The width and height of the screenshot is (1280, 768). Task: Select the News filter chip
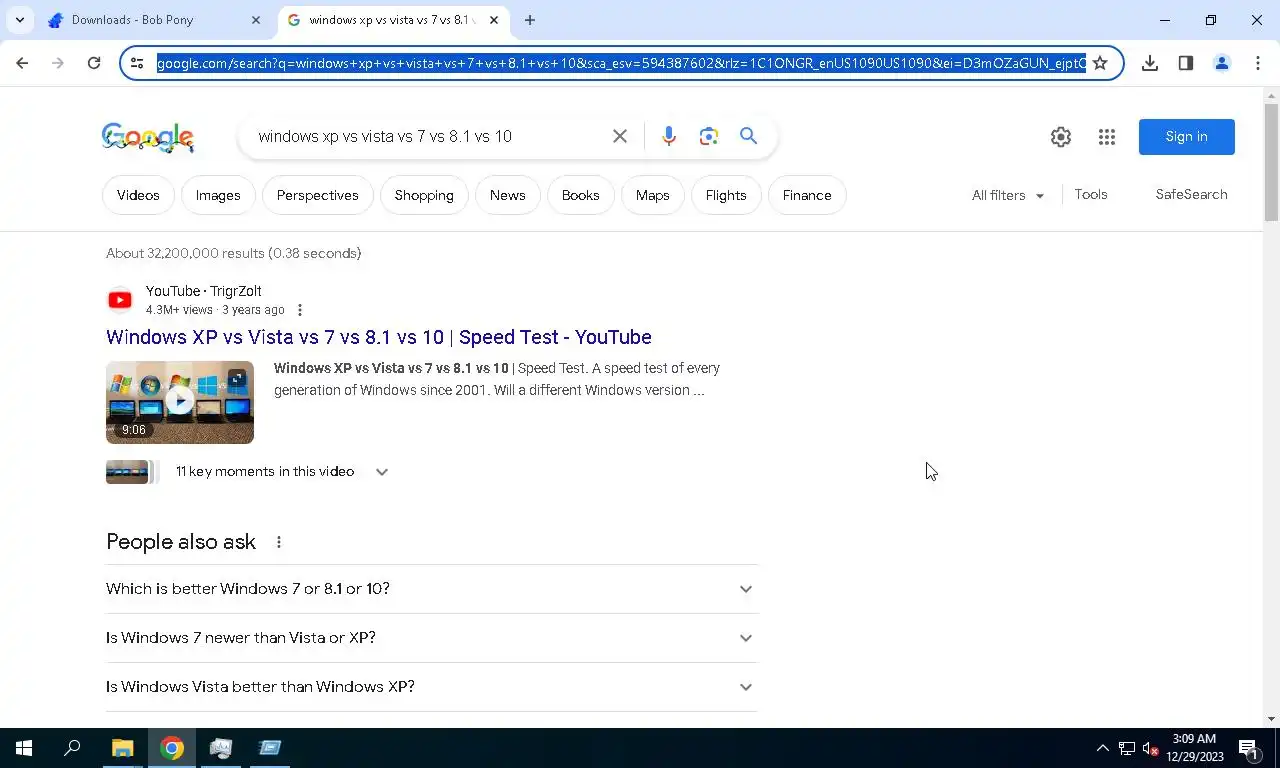click(507, 195)
